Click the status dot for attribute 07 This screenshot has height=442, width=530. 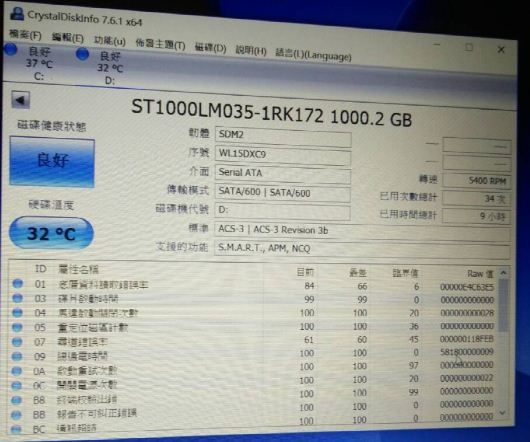[x=17, y=342]
